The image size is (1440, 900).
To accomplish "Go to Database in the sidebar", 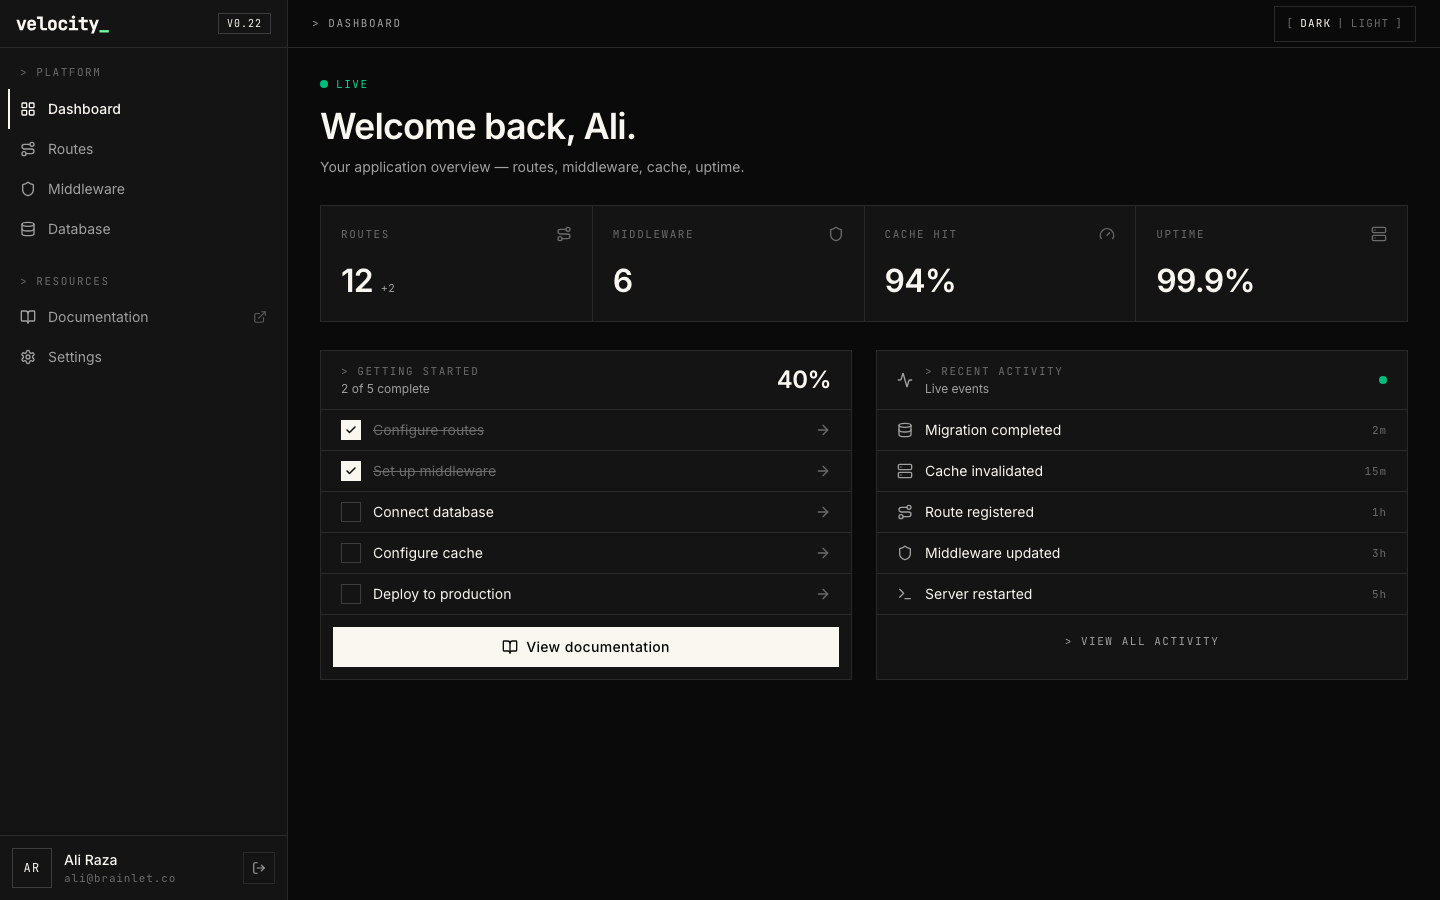I will (79, 229).
